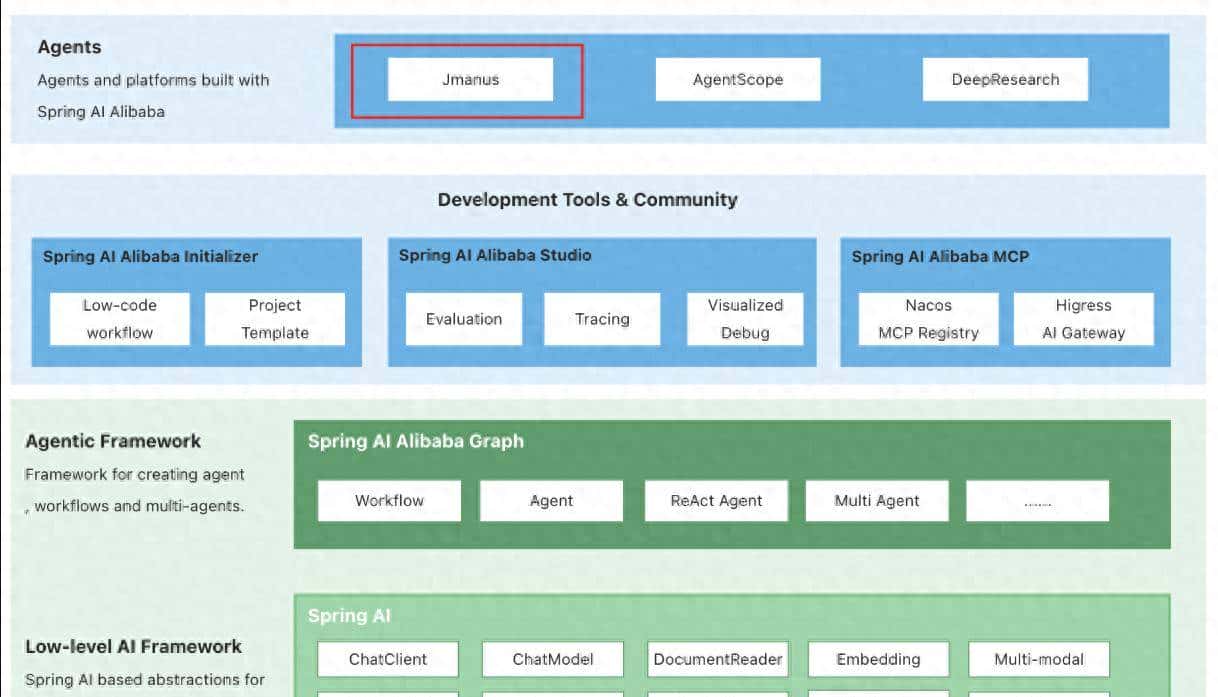Click the Multi-modal box
The image size is (1218, 697).
(x=1039, y=659)
